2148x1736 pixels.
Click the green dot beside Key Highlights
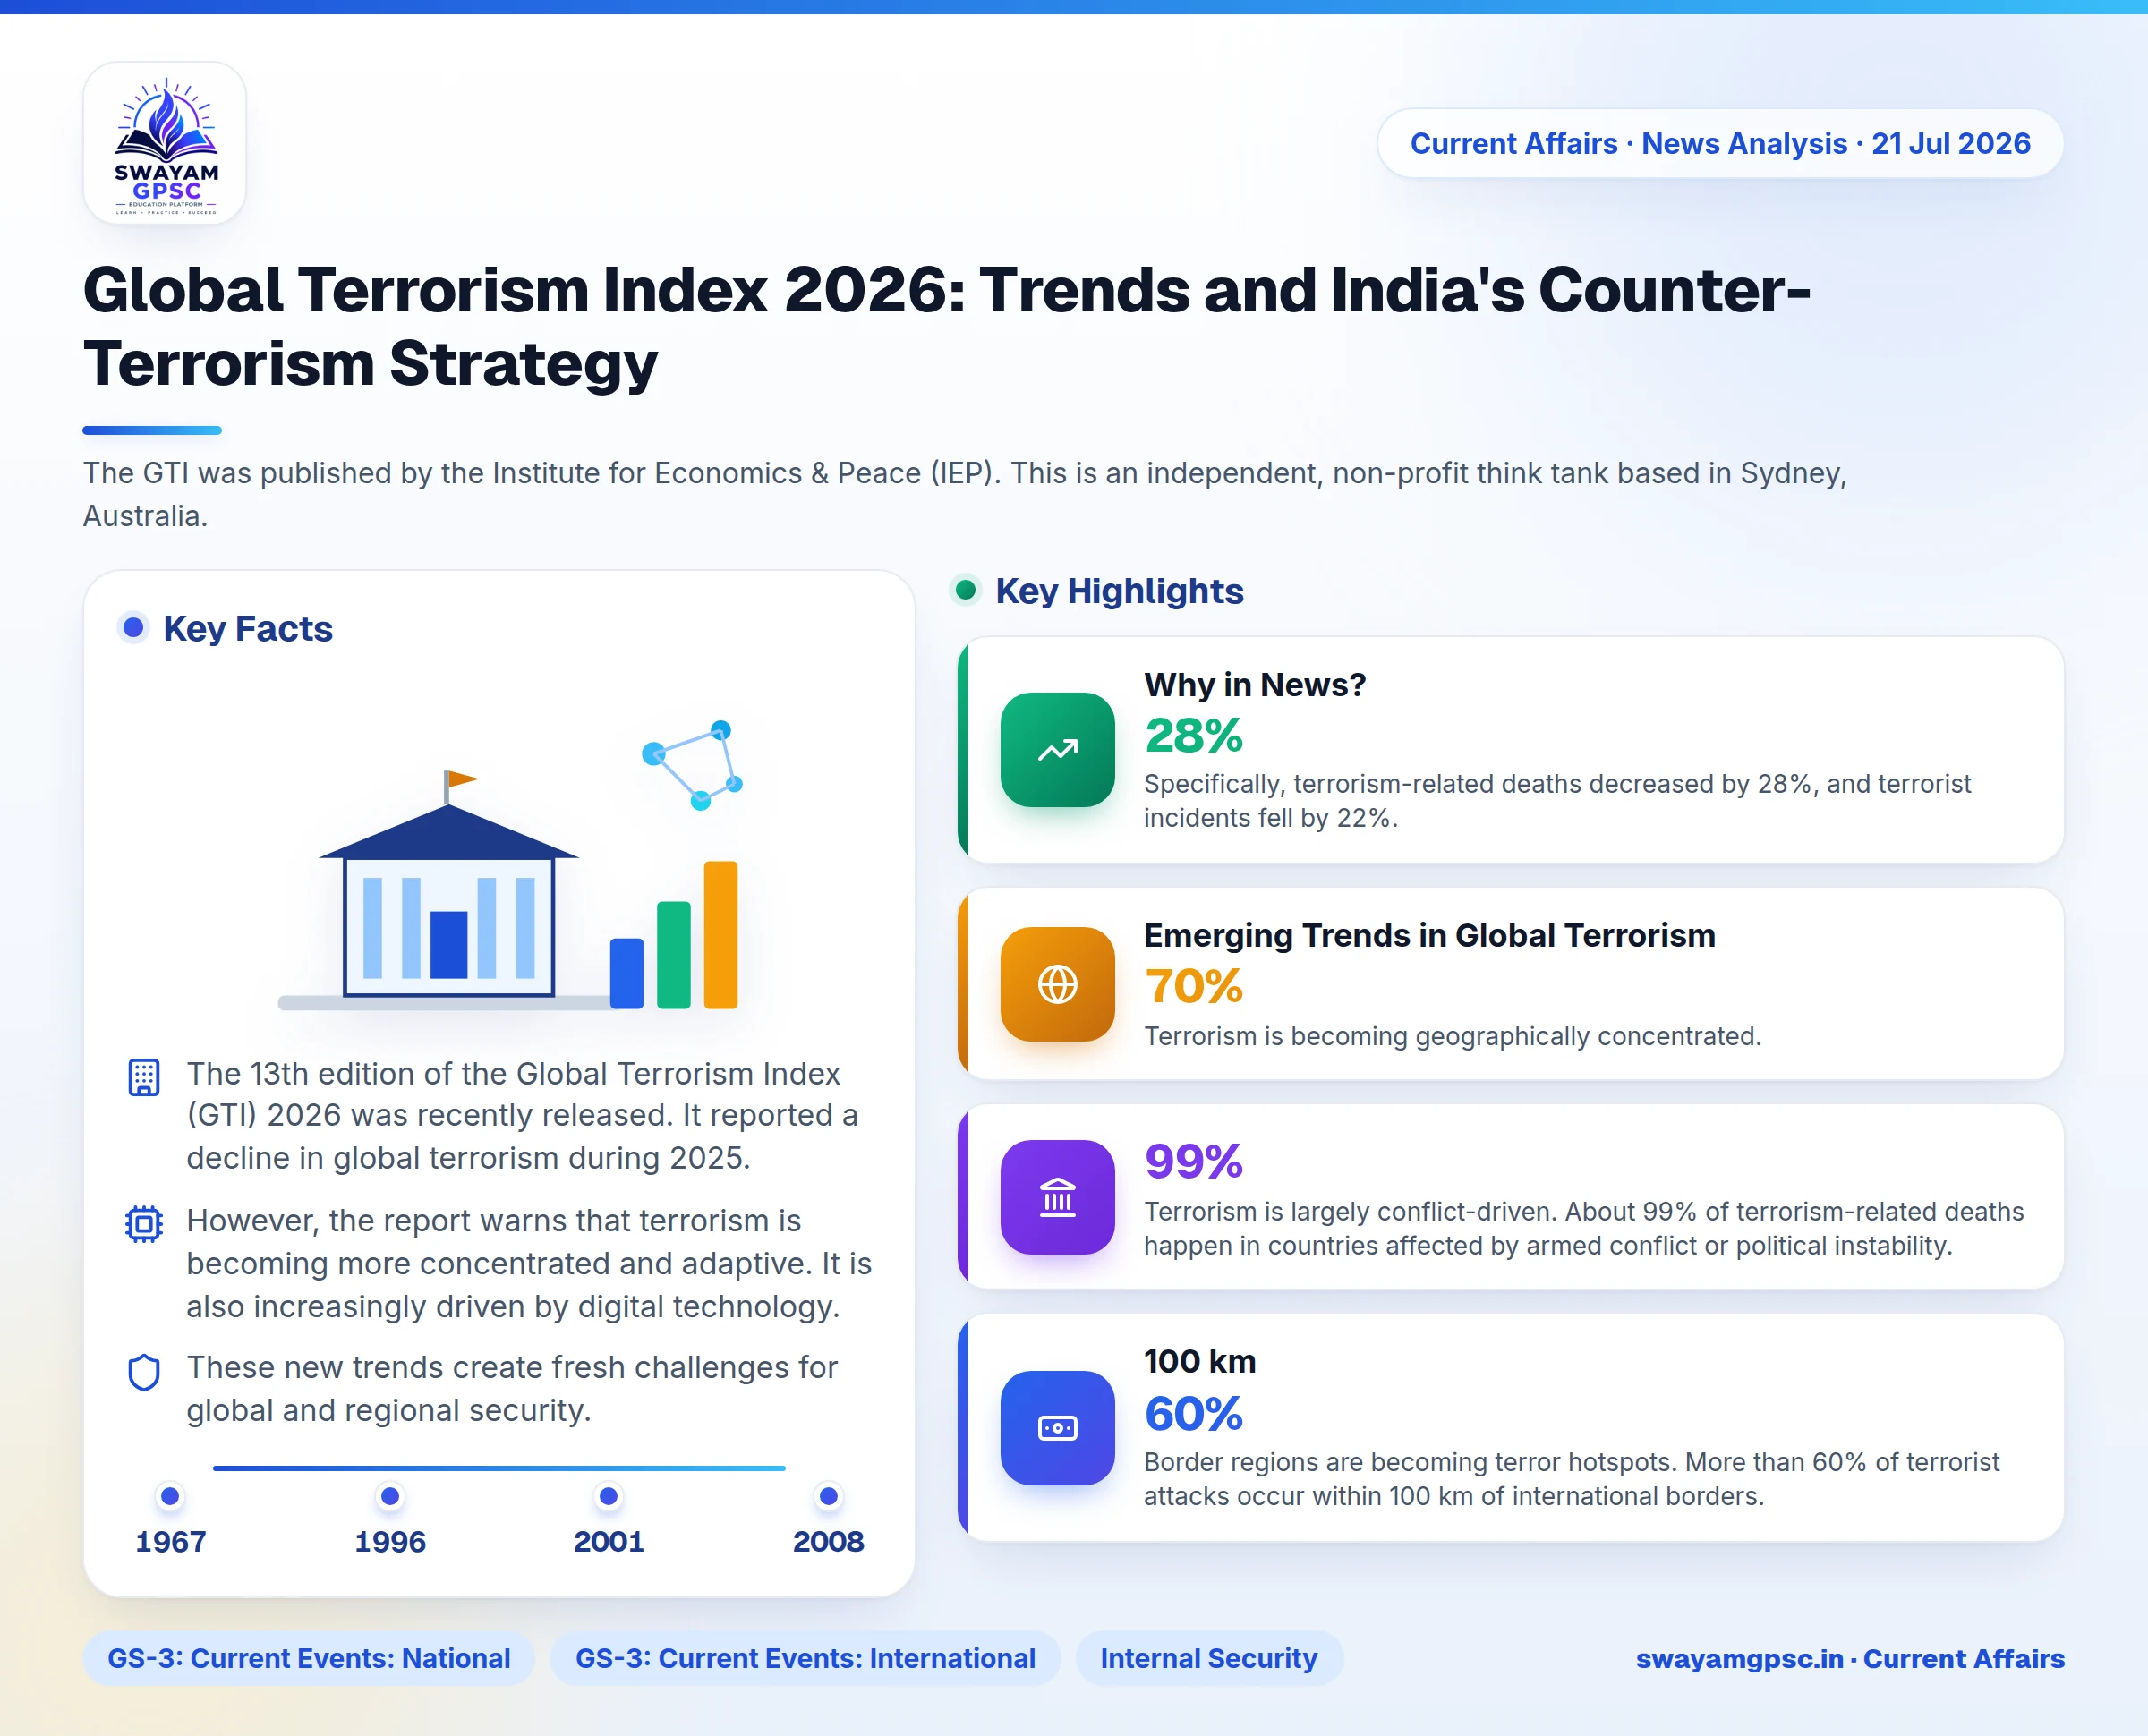(966, 590)
